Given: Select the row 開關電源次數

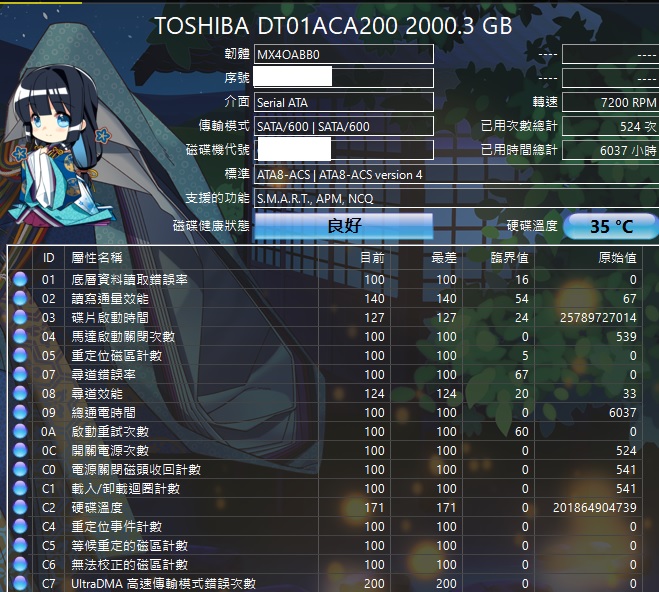Looking at the screenshot, I should point(325,450).
